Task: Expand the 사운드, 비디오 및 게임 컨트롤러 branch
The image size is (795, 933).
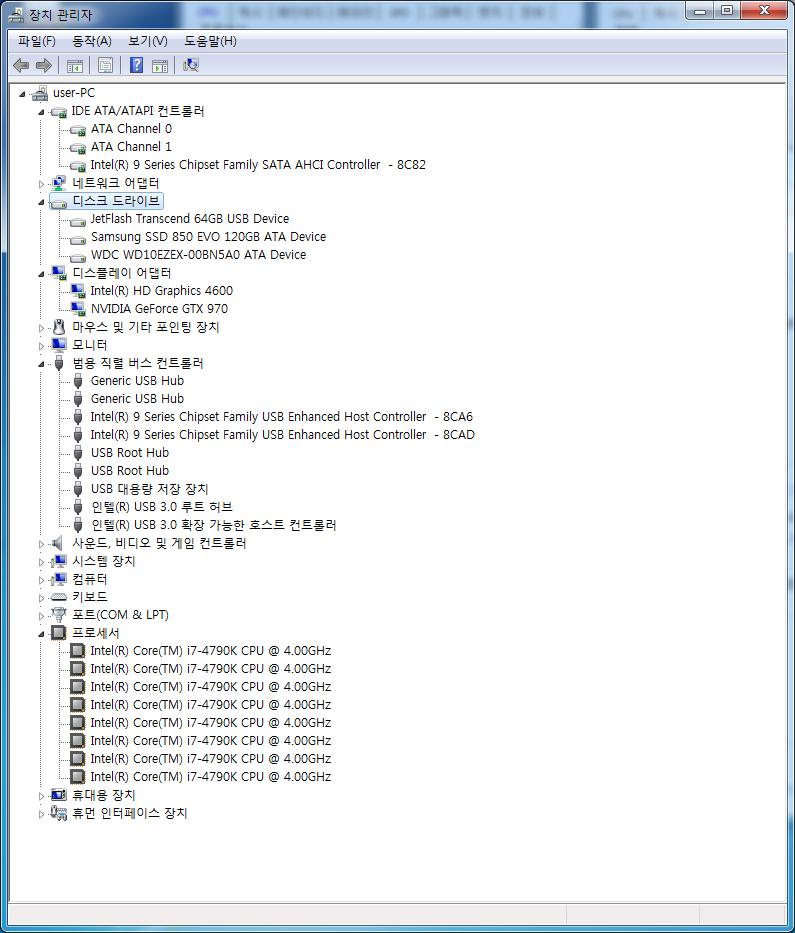Action: click(x=41, y=544)
